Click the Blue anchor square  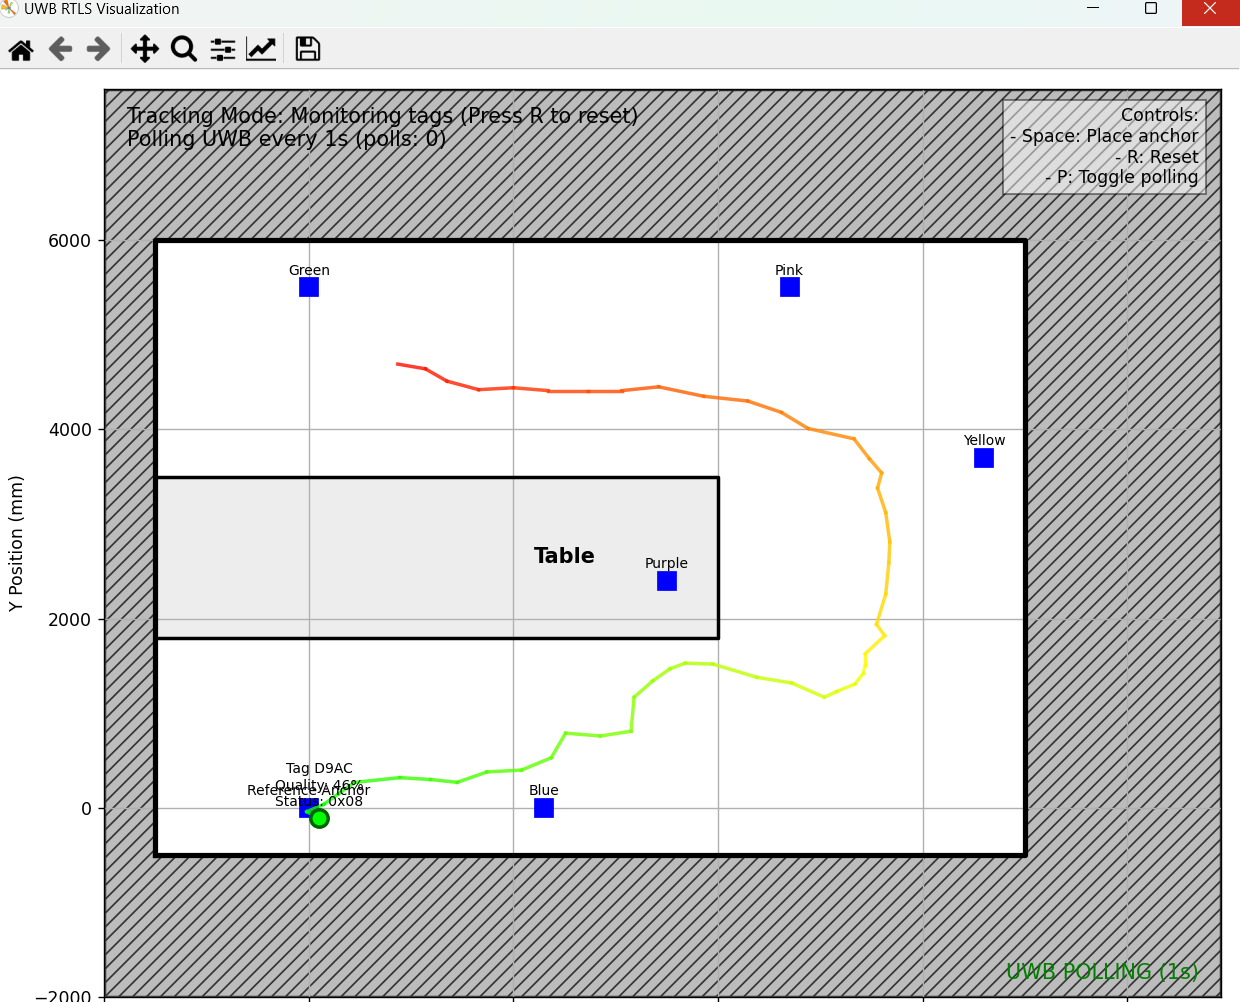pyautogui.click(x=544, y=808)
